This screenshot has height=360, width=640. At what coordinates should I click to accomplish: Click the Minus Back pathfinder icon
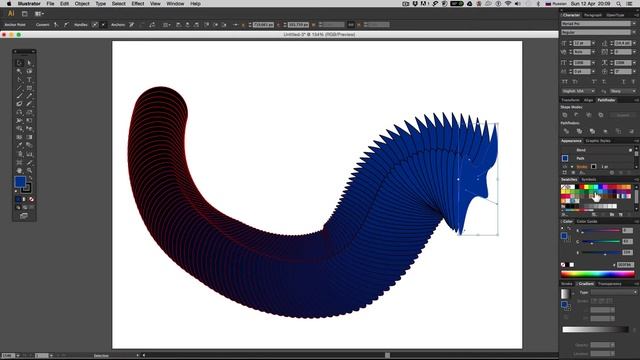pyautogui.click(x=631, y=131)
